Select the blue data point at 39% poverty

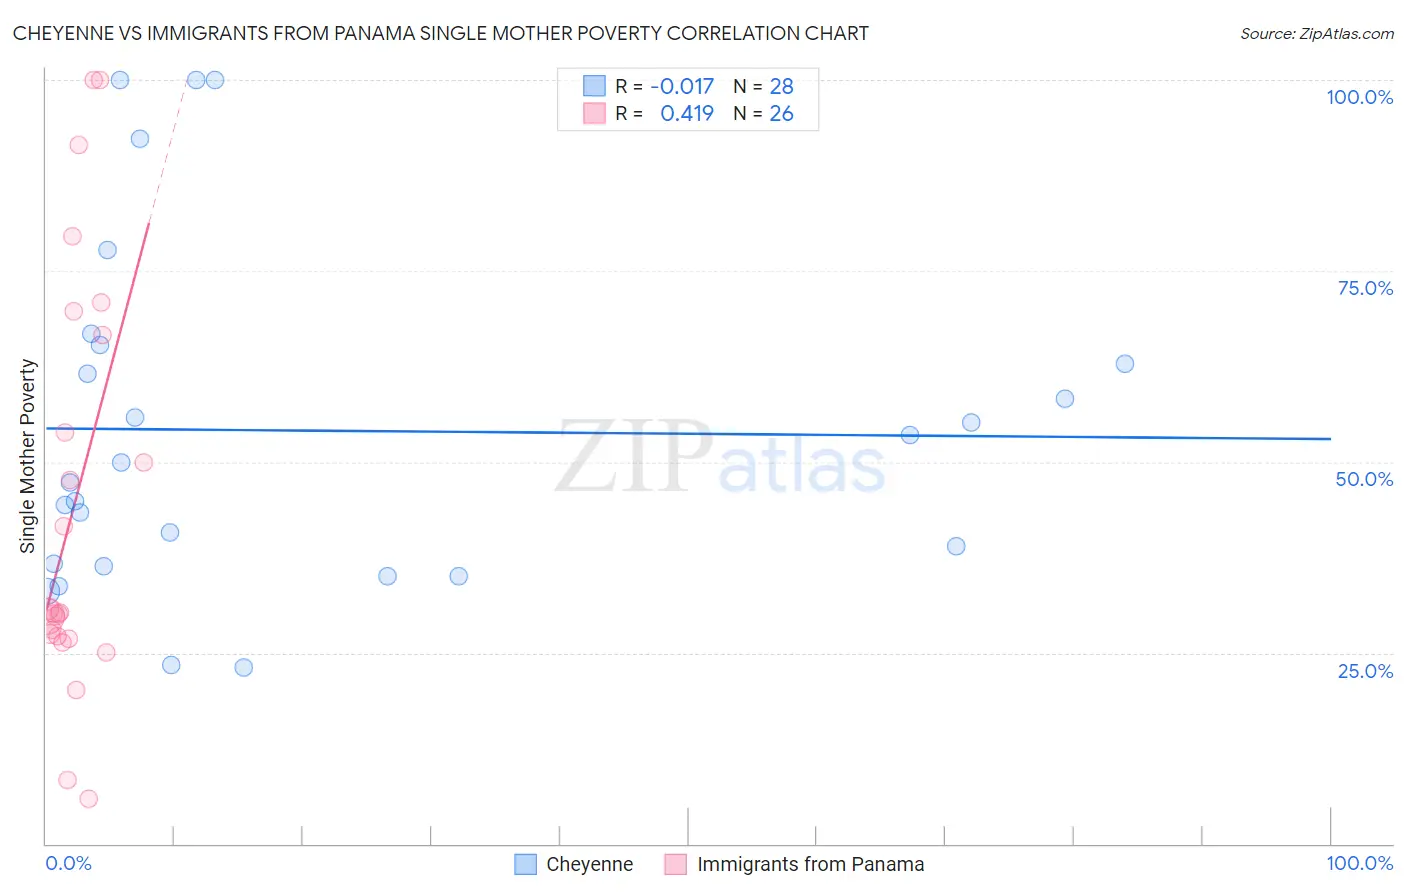click(956, 546)
